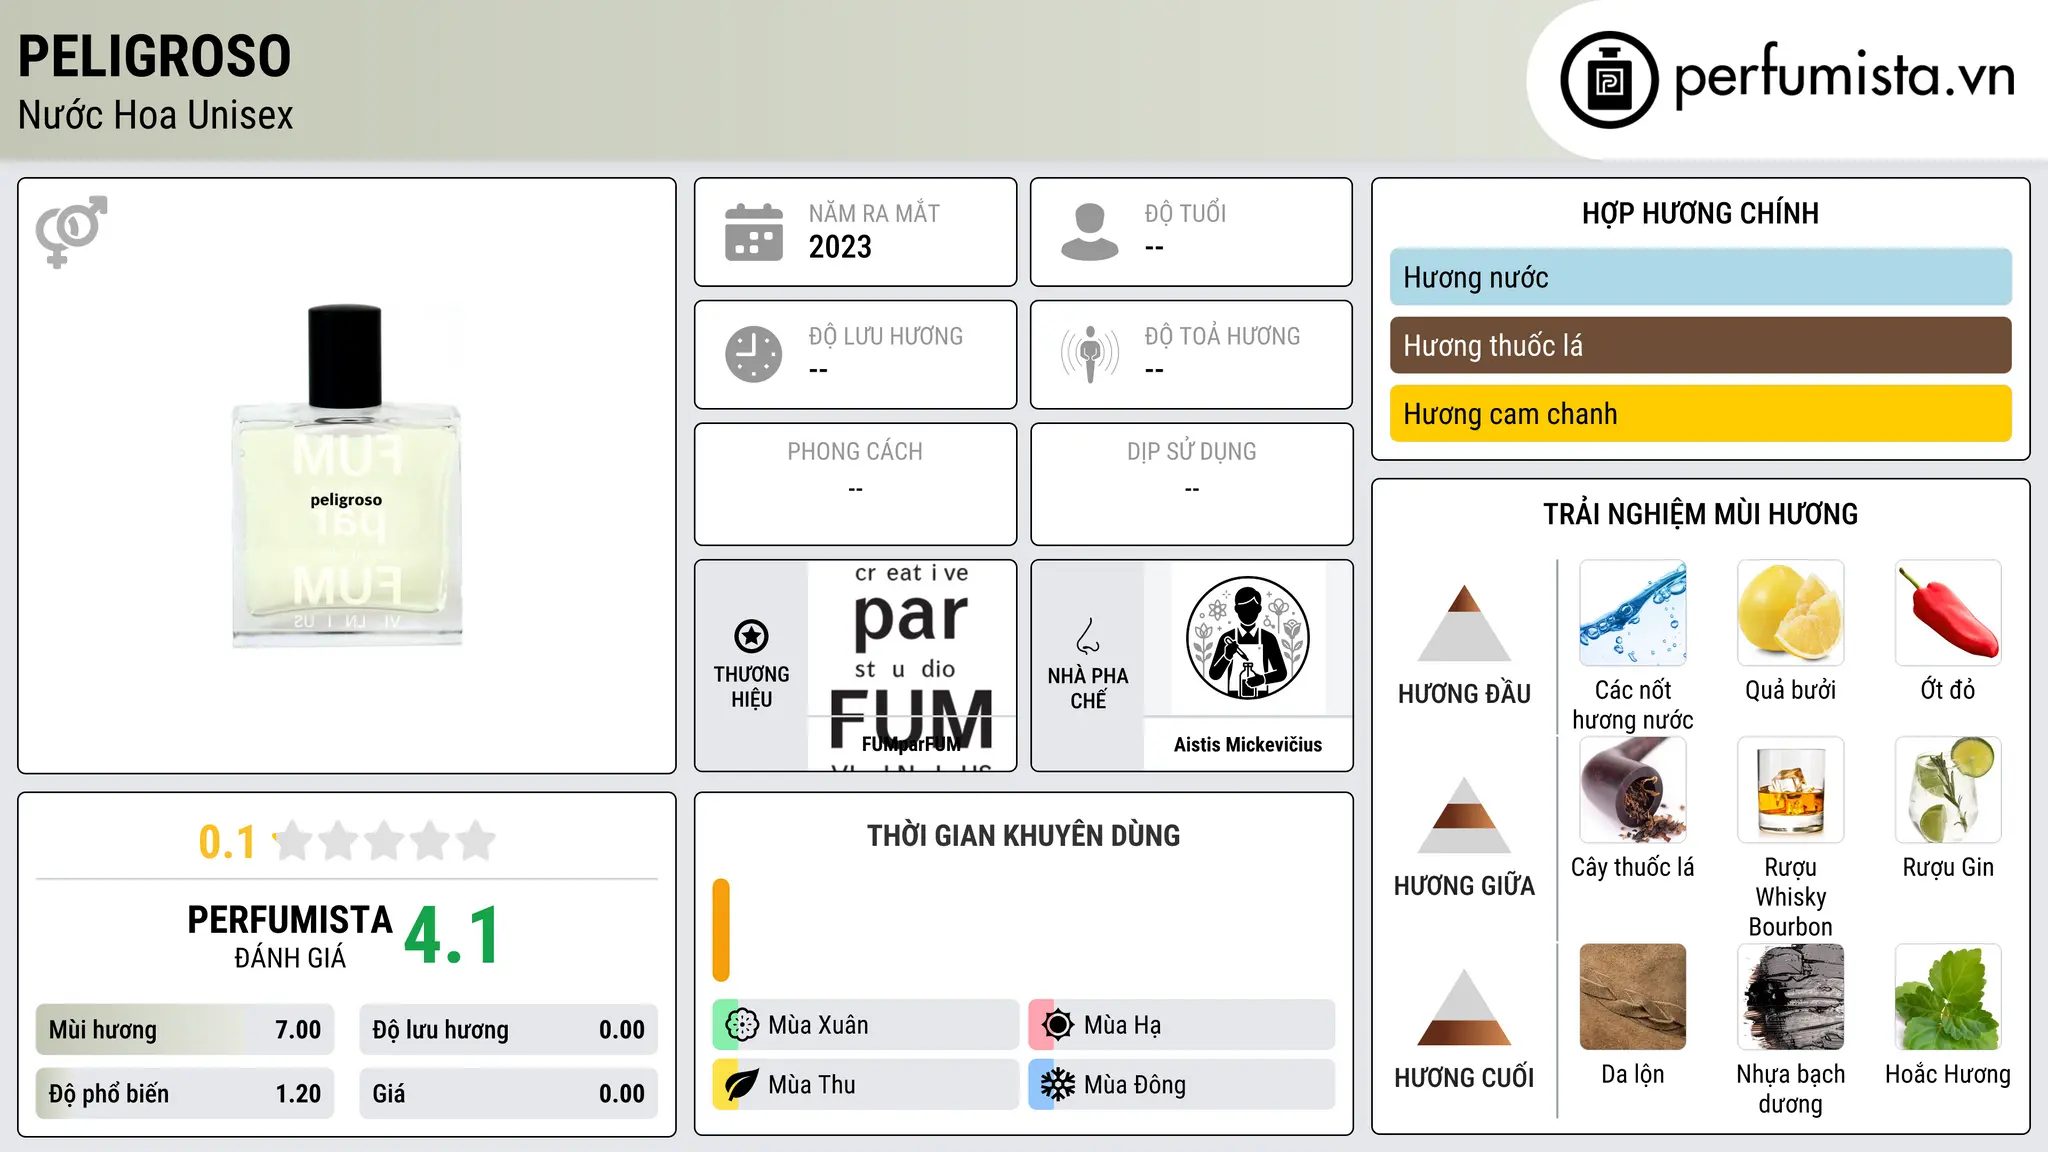Screen dimensions: 2048x1152
Task: Select the Nhựa bạch dương note image
Action: pos(1790,997)
